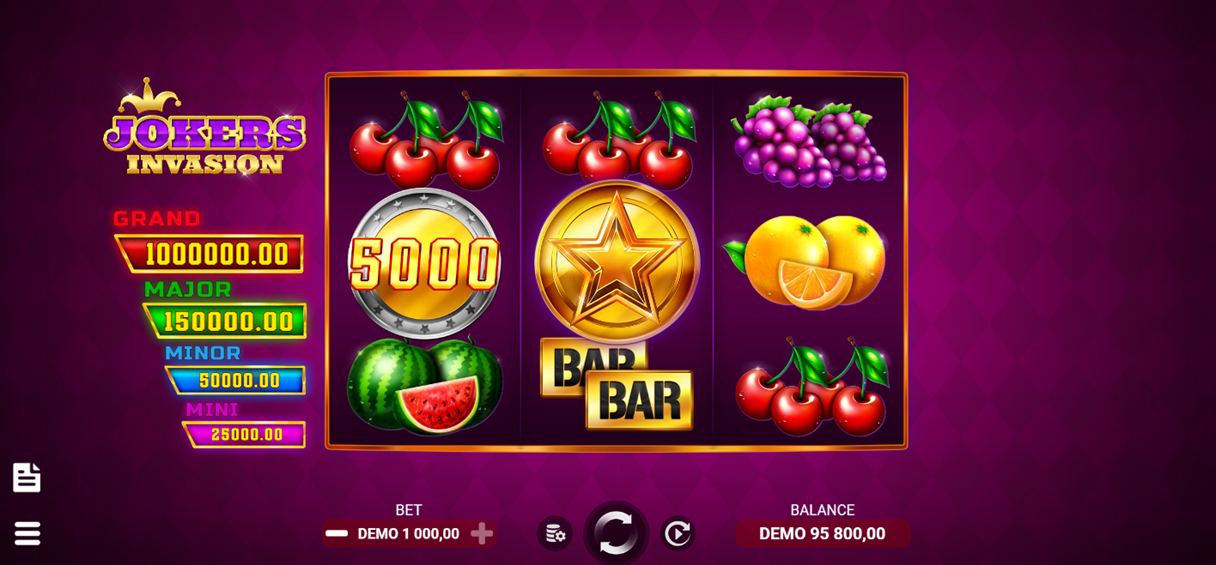Click the double BAR symbol
The width and height of the screenshot is (1216, 565).
pos(616,384)
